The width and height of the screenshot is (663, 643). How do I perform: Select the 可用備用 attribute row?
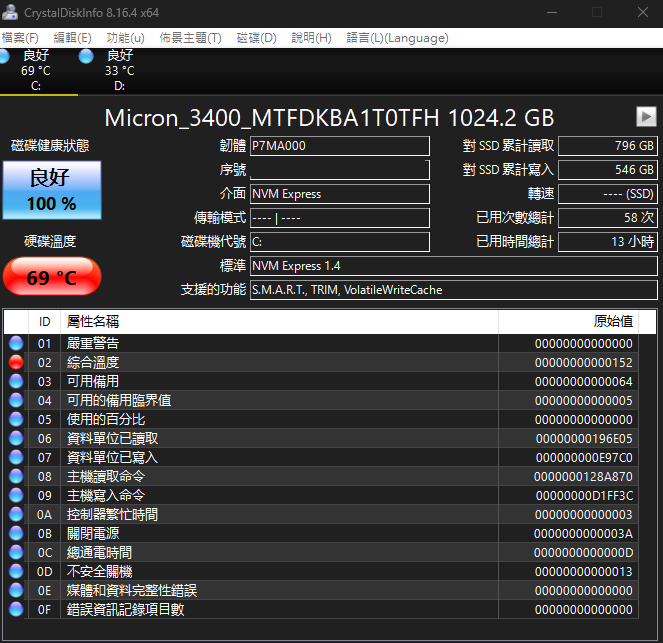[x=321, y=381]
